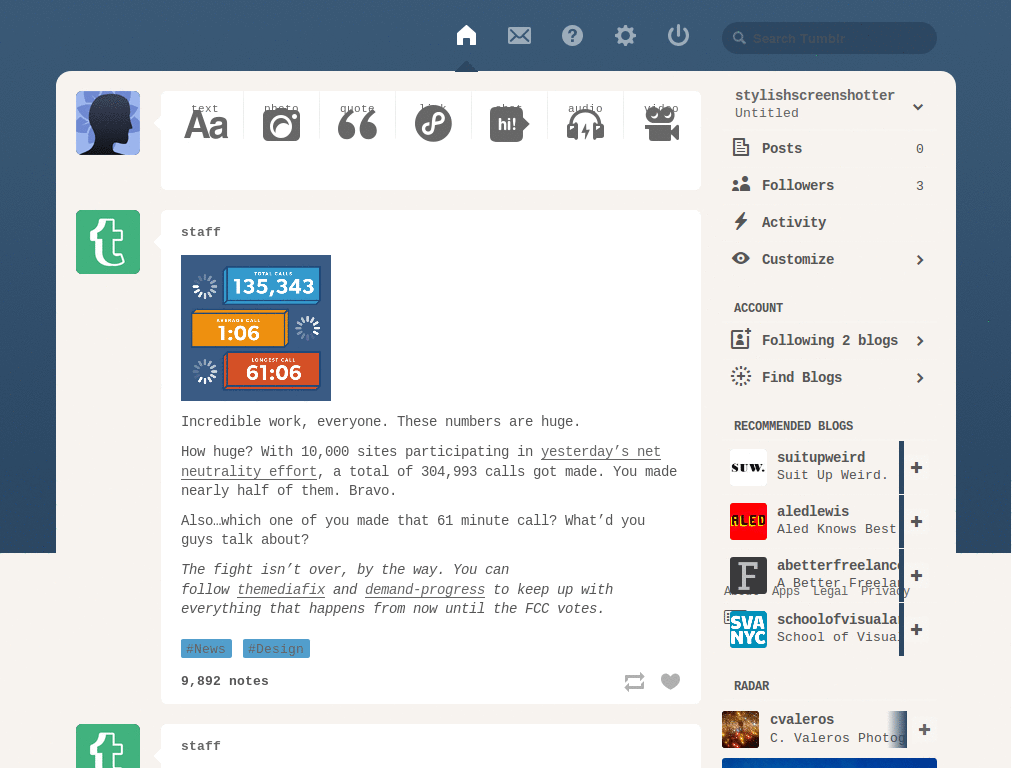Screen dimensions: 1024x768
Task: Expand the Following 2 blogs chevron
Action: [x=920, y=341]
